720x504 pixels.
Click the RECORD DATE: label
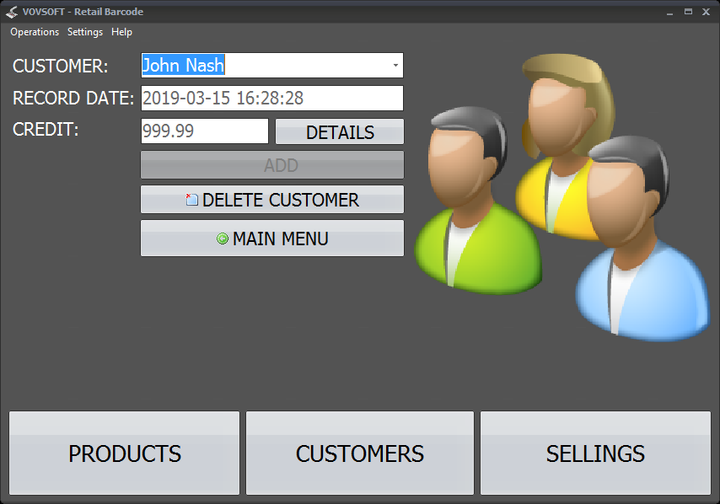tap(73, 98)
